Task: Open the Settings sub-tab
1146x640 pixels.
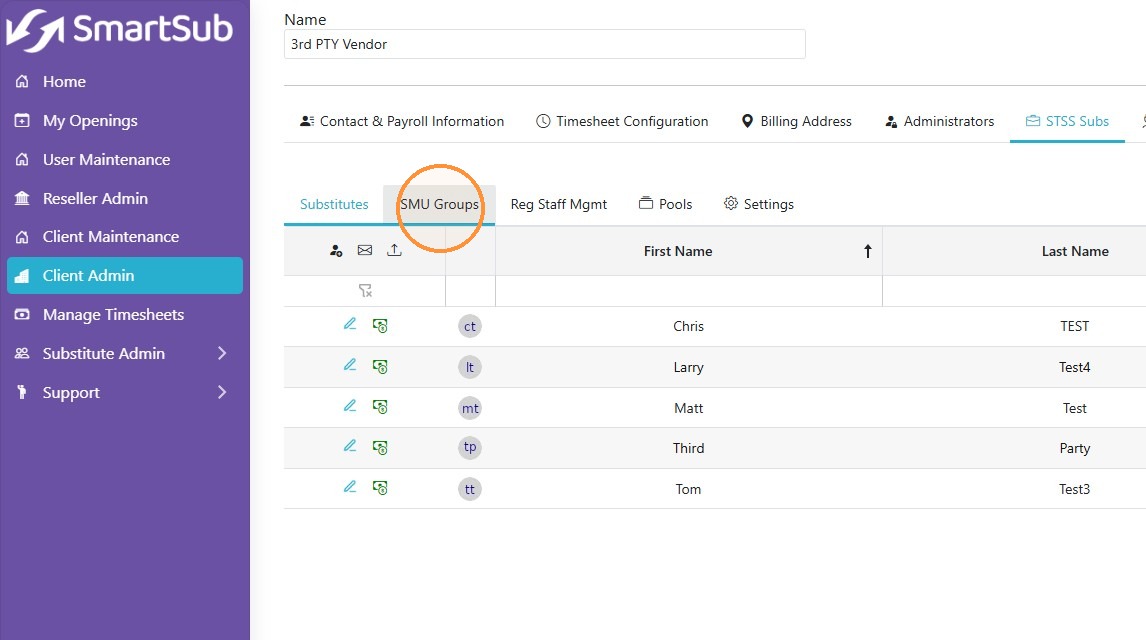Action: pyautogui.click(x=759, y=204)
